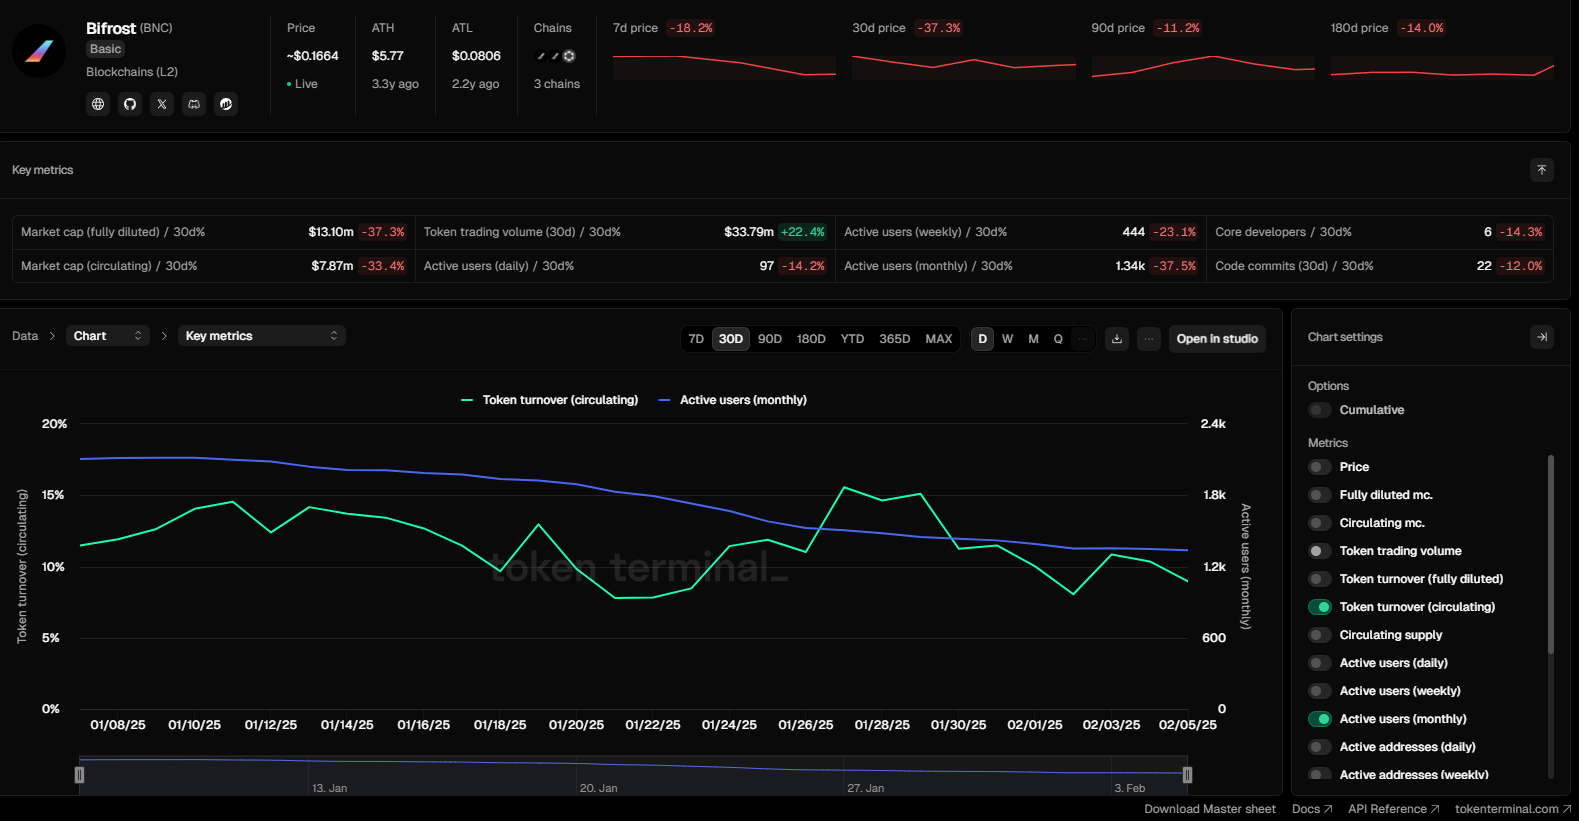Open Bifrost Discord icon link

[194, 104]
